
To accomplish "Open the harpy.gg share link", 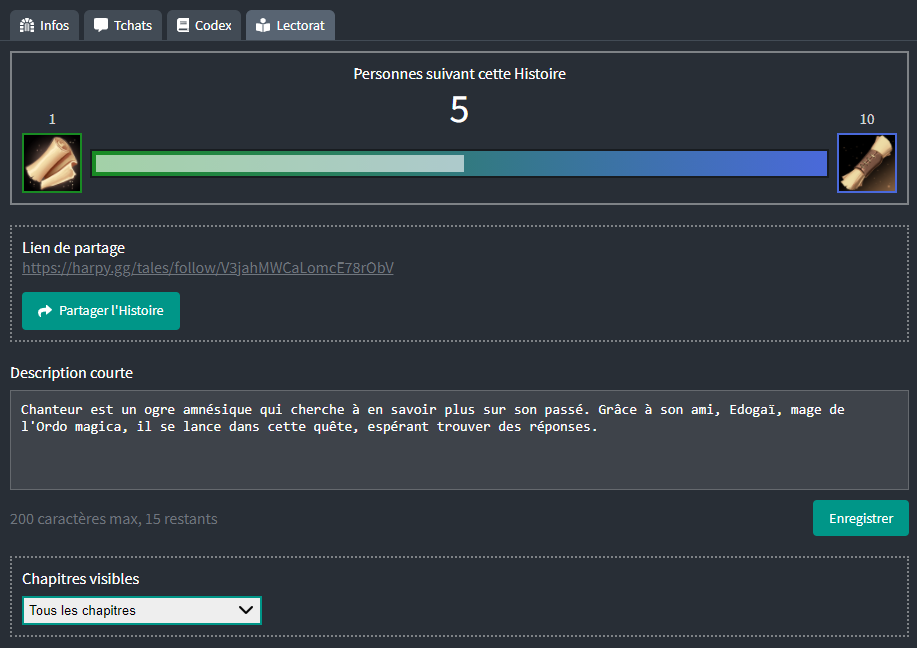I will 208,268.
